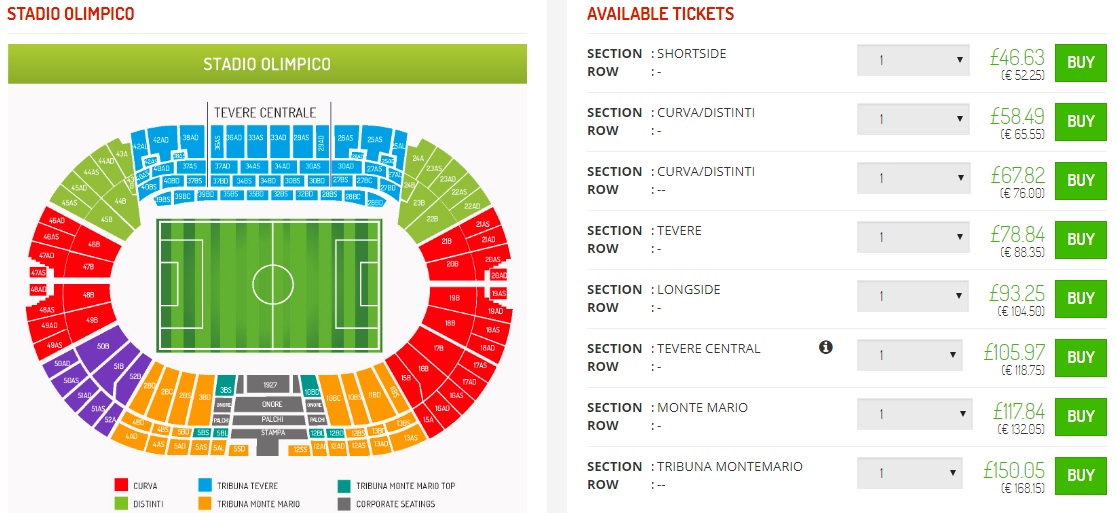Select purple section 50B on stadium map
The image size is (1117, 513).
(x=103, y=347)
